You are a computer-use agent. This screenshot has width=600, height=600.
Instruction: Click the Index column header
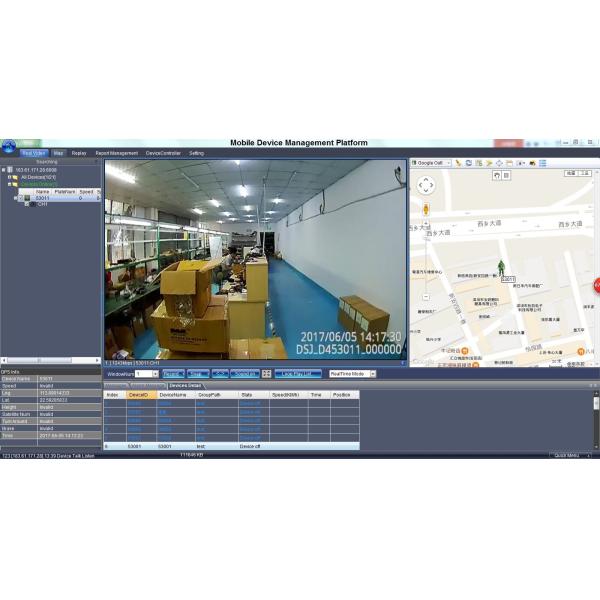(115, 395)
